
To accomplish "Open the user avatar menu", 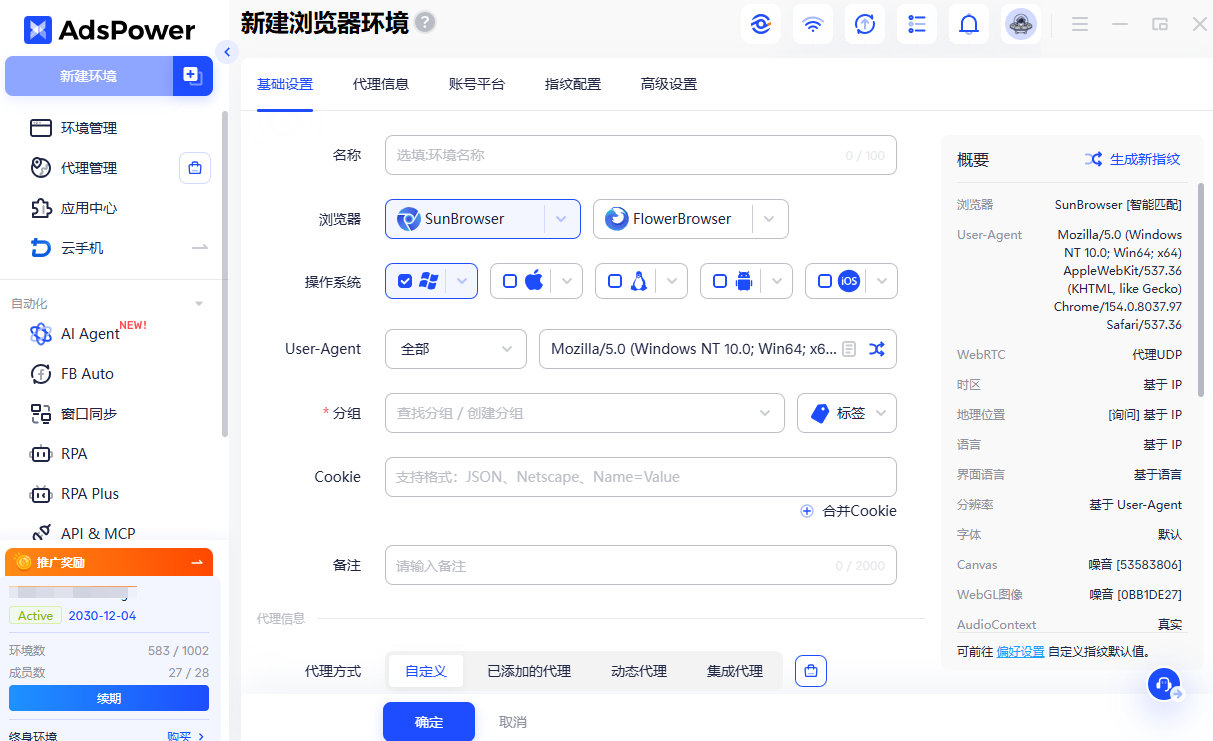I will click(x=1021, y=24).
